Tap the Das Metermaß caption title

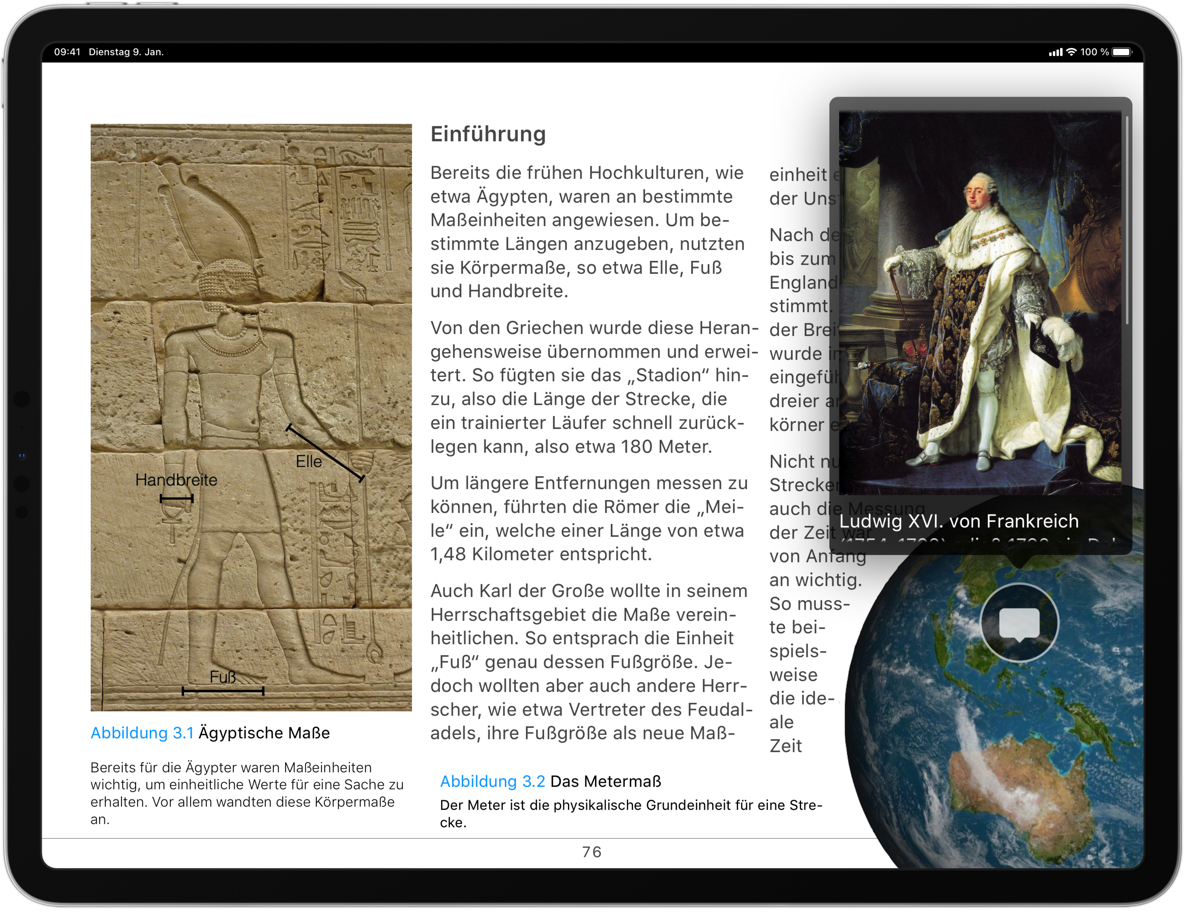(606, 781)
